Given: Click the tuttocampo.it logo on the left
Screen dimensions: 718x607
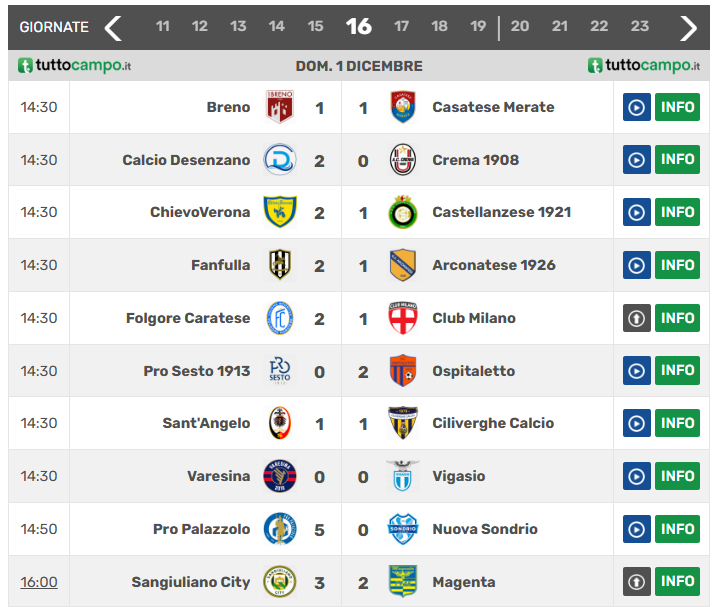Looking at the screenshot, I should click(x=75, y=66).
